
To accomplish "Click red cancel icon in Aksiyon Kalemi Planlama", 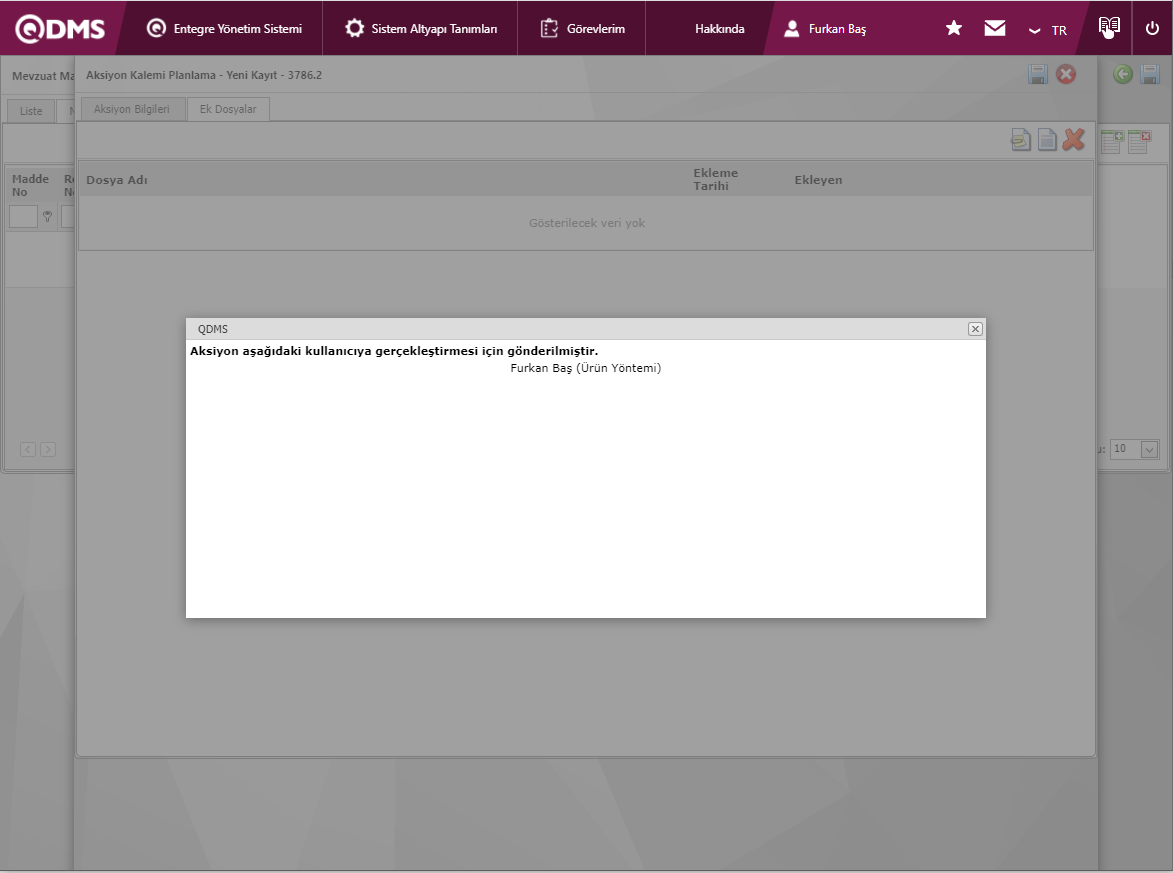I will (x=1066, y=74).
